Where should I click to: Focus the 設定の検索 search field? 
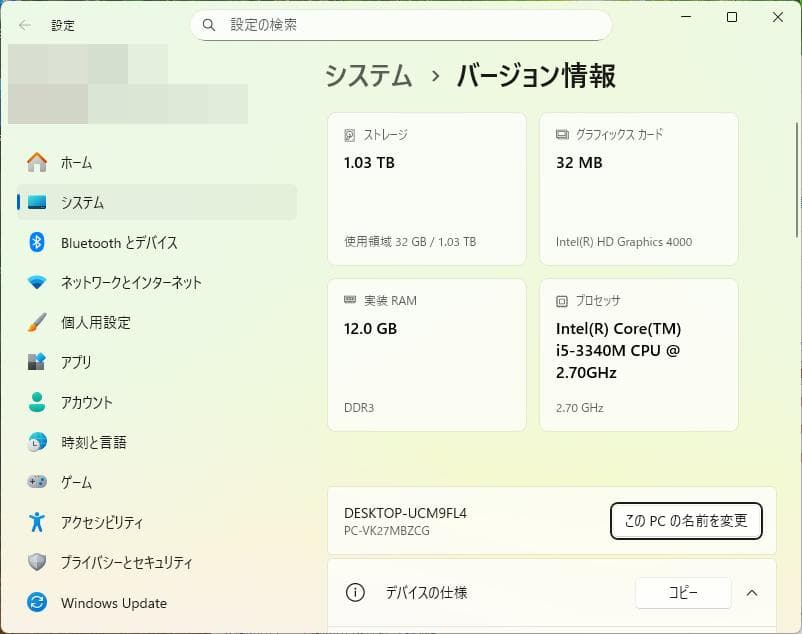(400, 25)
